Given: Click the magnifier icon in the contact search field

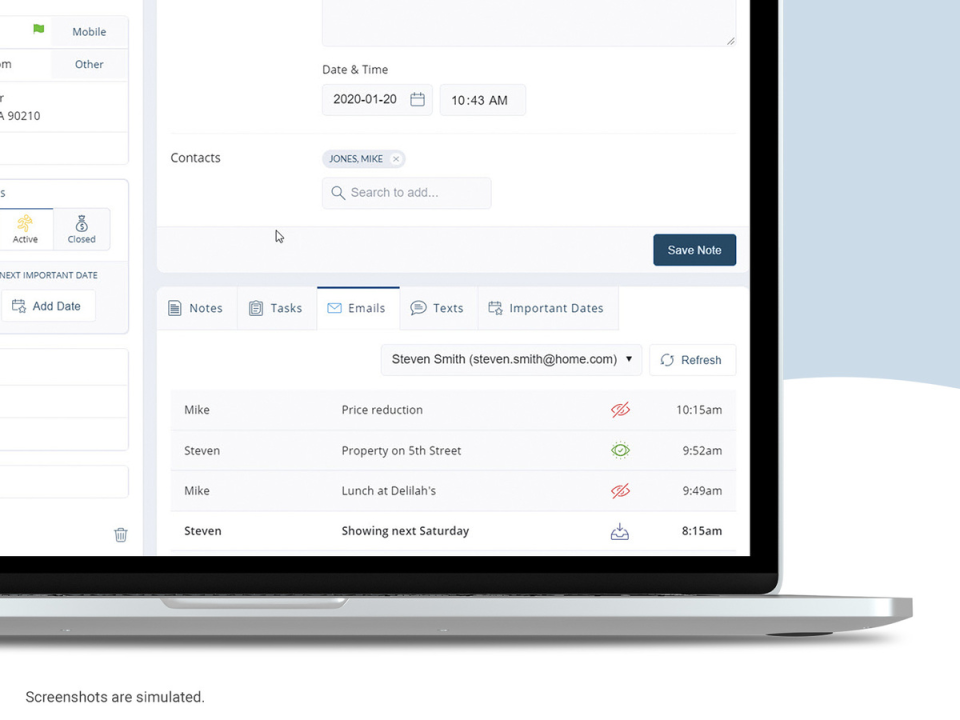Looking at the screenshot, I should coord(337,192).
